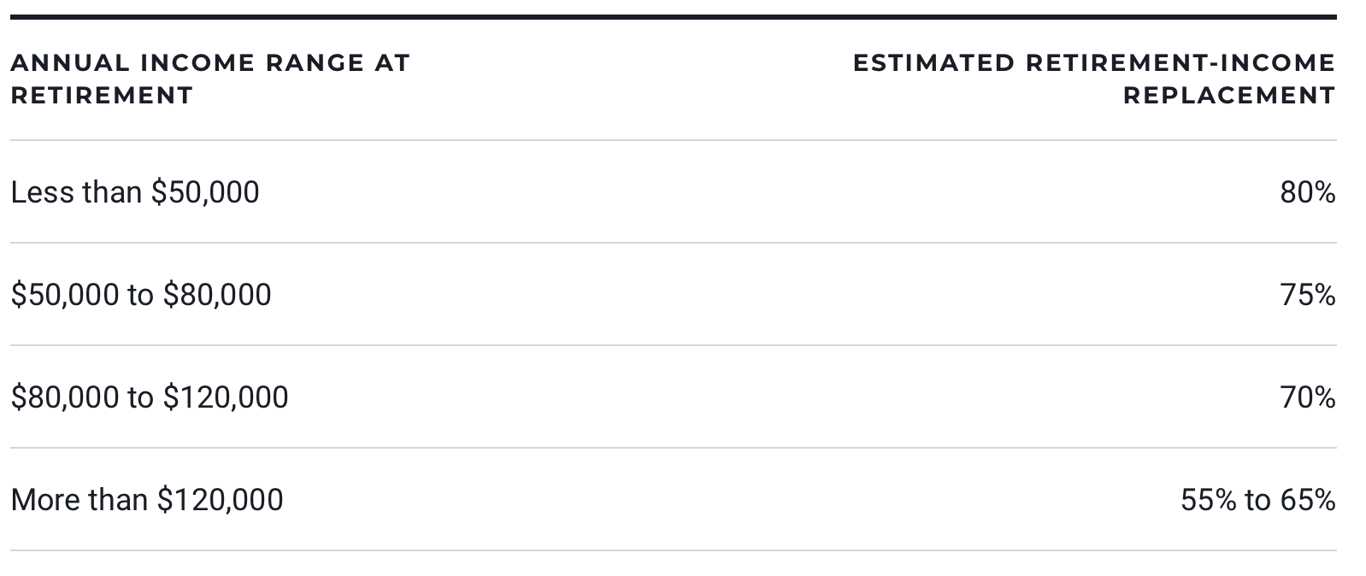1366x576 pixels.
Task: Click the word 'REPLACEMENT' in right header
Action: click(1229, 96)
